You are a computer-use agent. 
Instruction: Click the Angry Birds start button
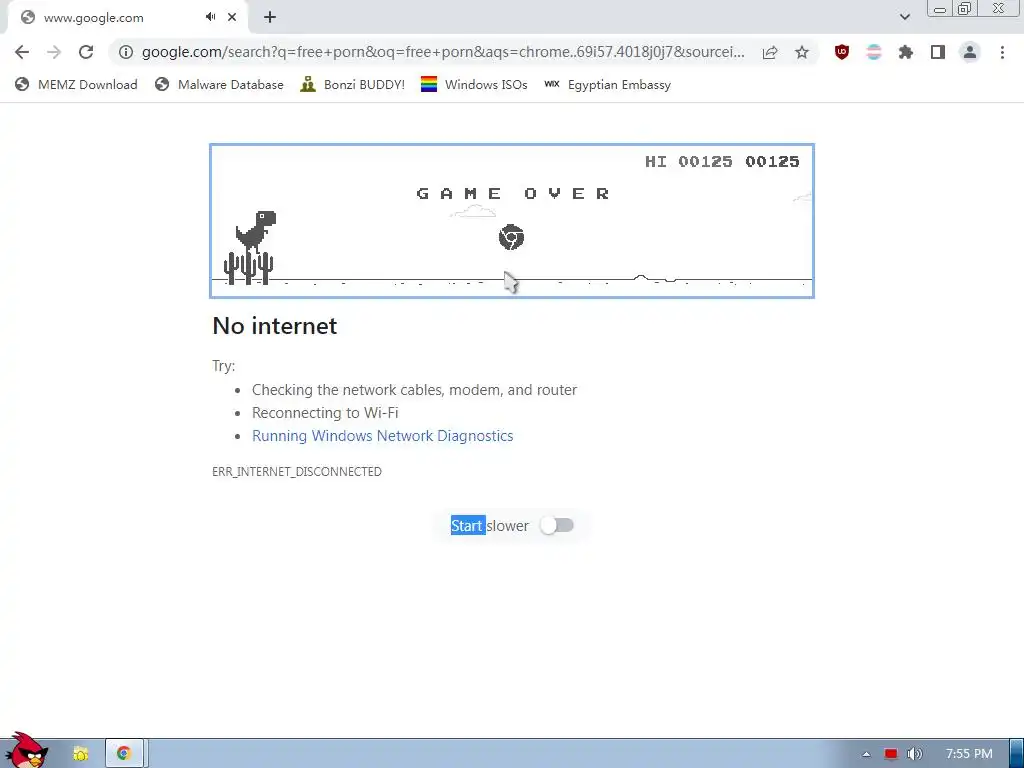(x=26, y=751)
